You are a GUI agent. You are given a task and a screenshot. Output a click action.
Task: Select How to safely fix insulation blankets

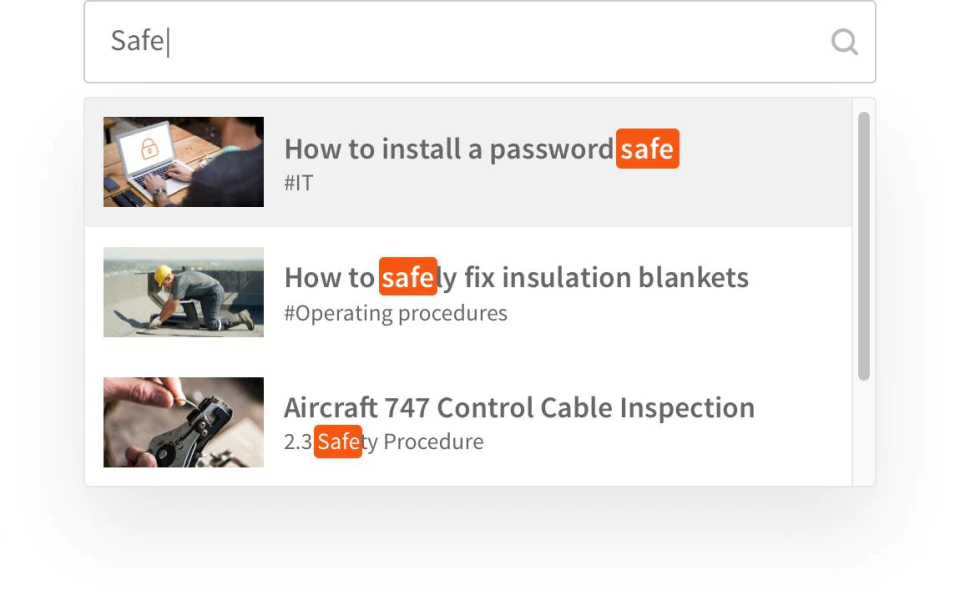pos(516,277)
